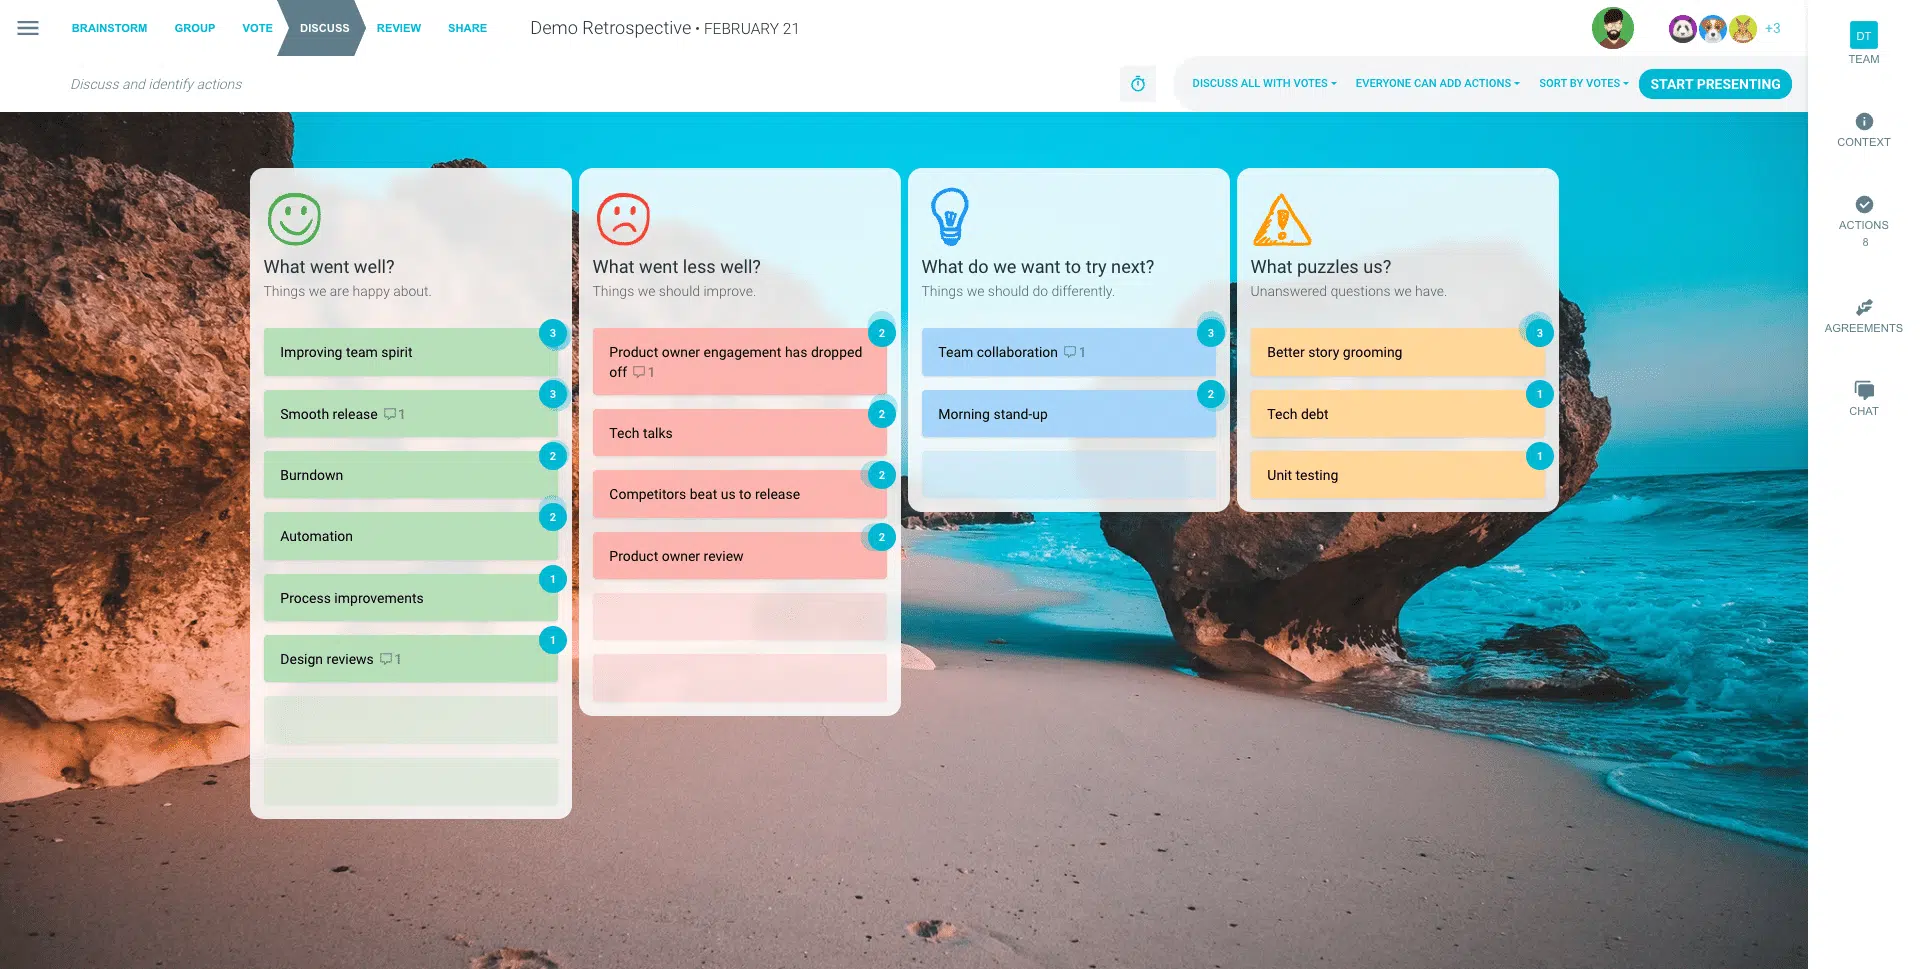This screenshot has width=1920, height=969.
Task: Select the Better story grooming card
Action: tap(1397, 352)
